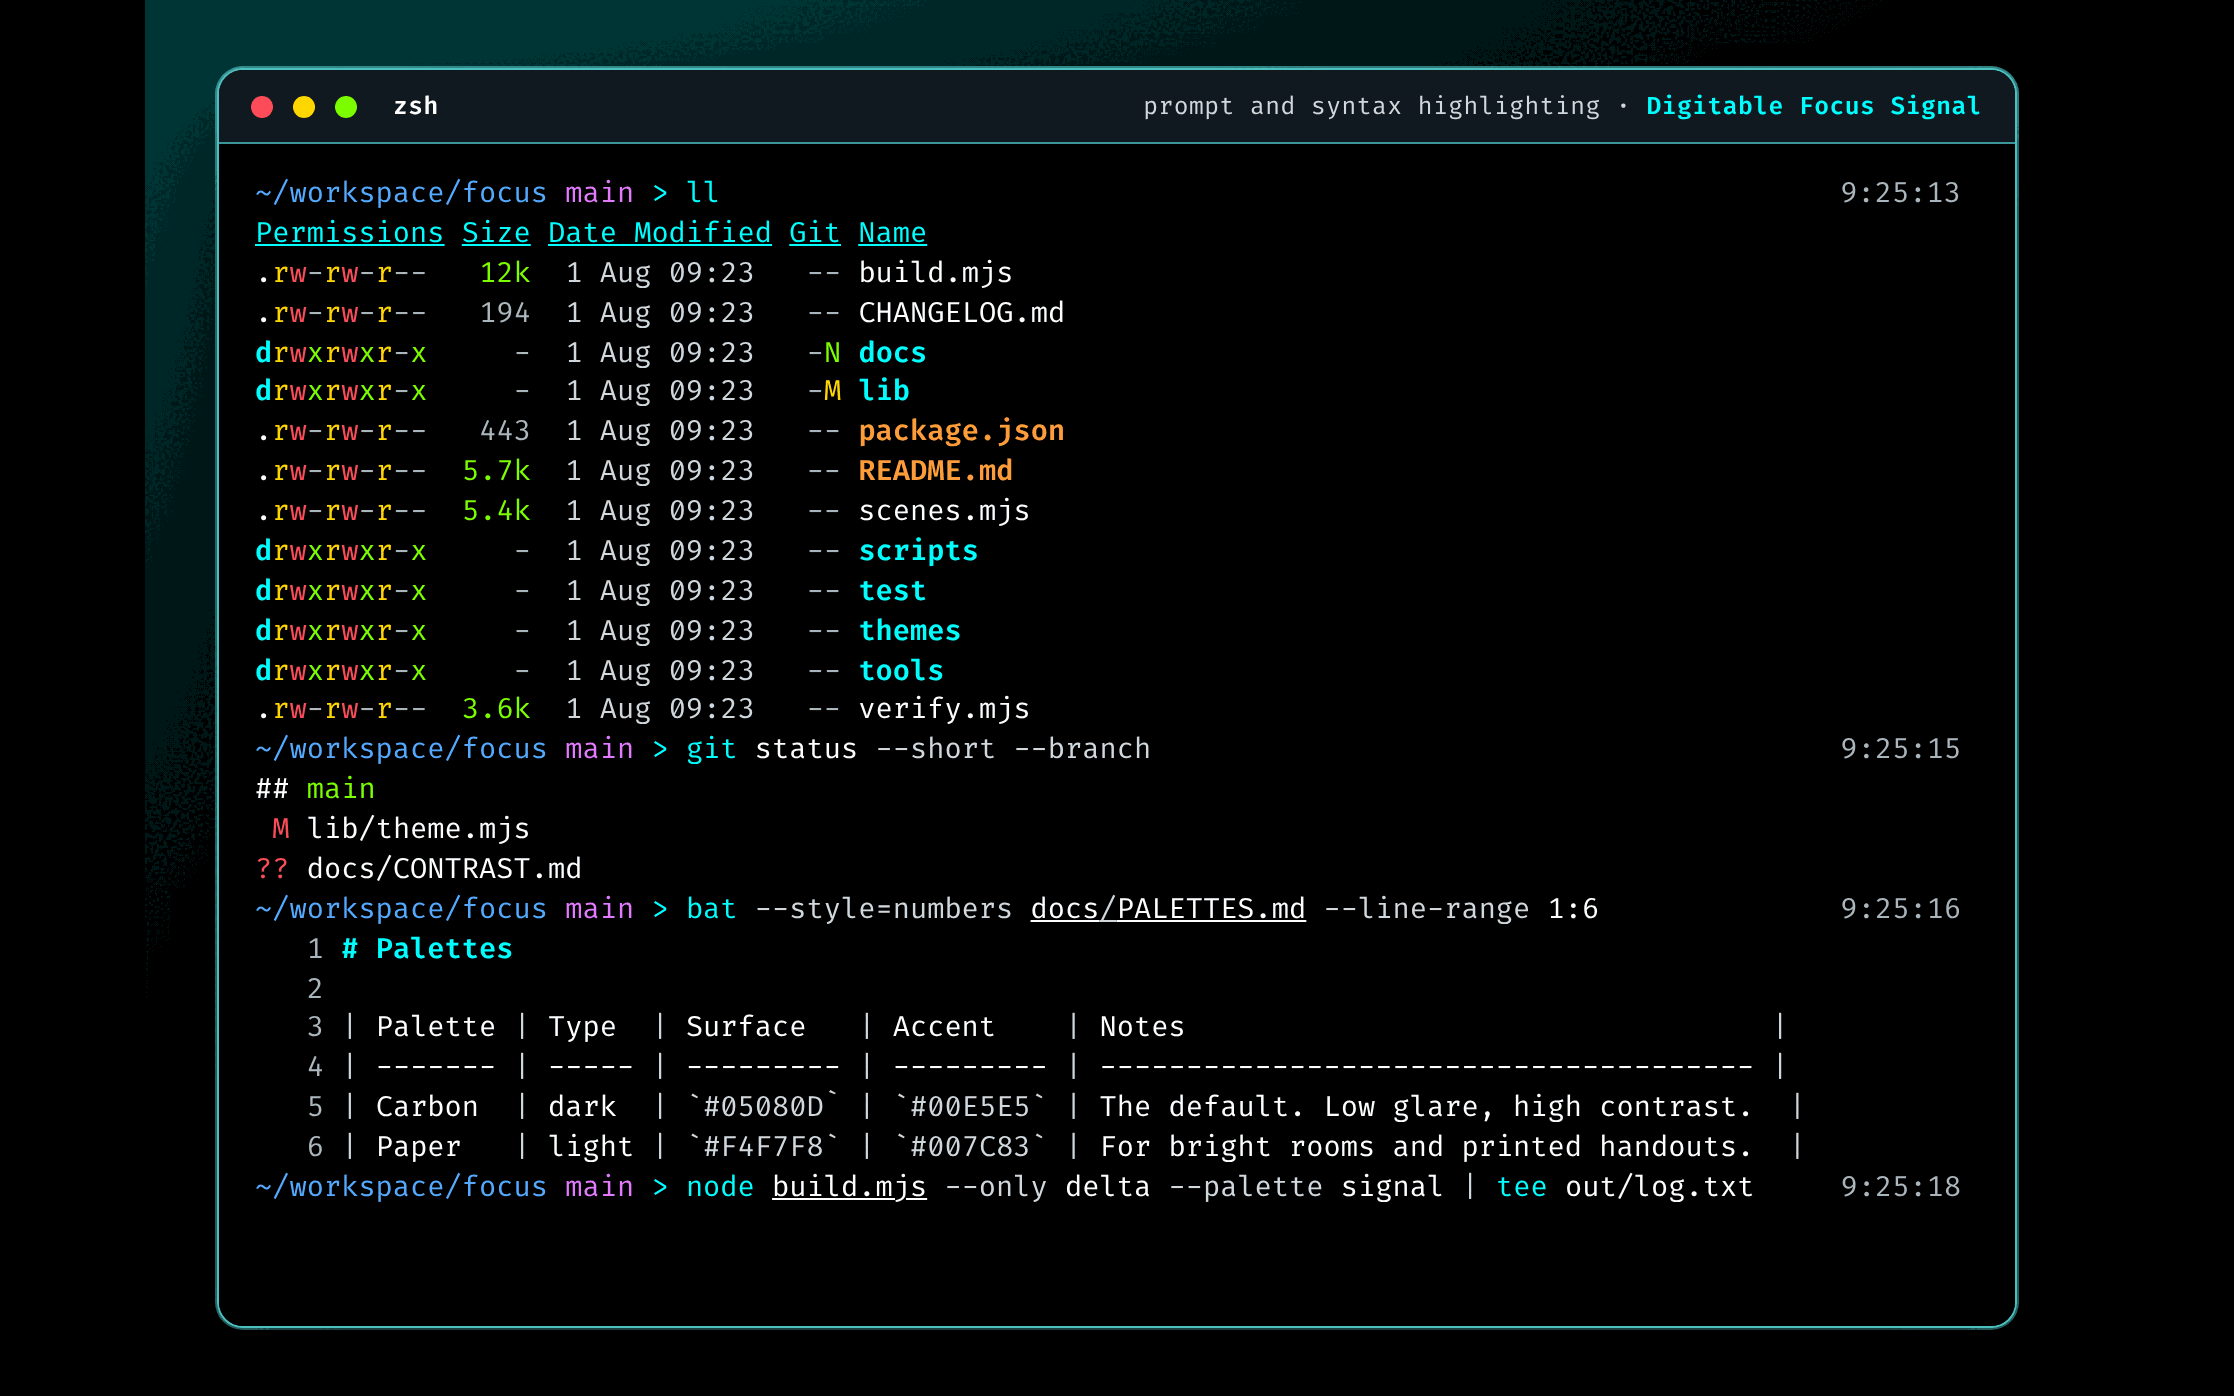Click the -M git status flag
The width and height of the screenshot is (2234, 1396).
824,391
